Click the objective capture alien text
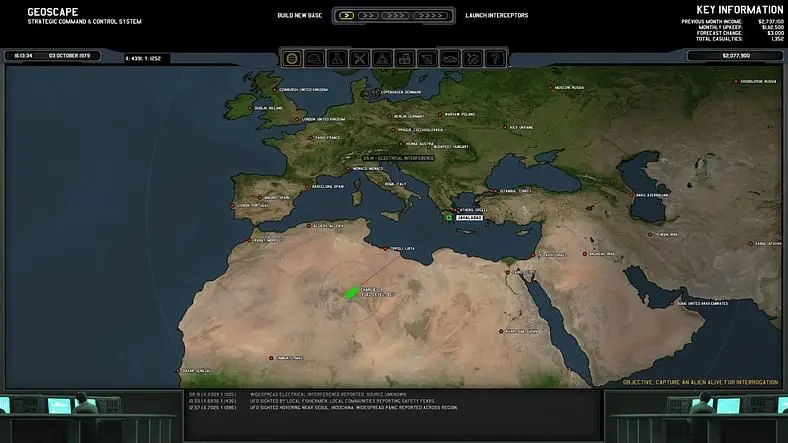 (x=701, y=382)
